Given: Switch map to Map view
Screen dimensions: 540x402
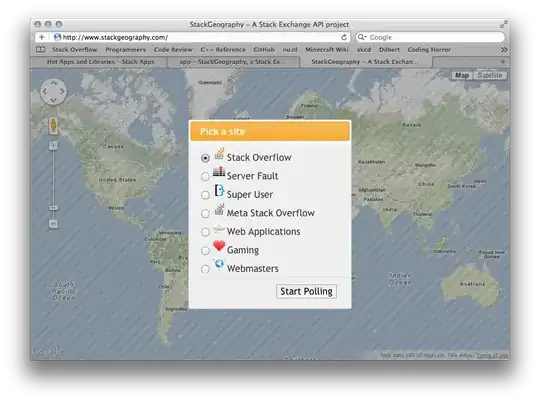Looking at the screenshot, I should (x=462, y=75).
